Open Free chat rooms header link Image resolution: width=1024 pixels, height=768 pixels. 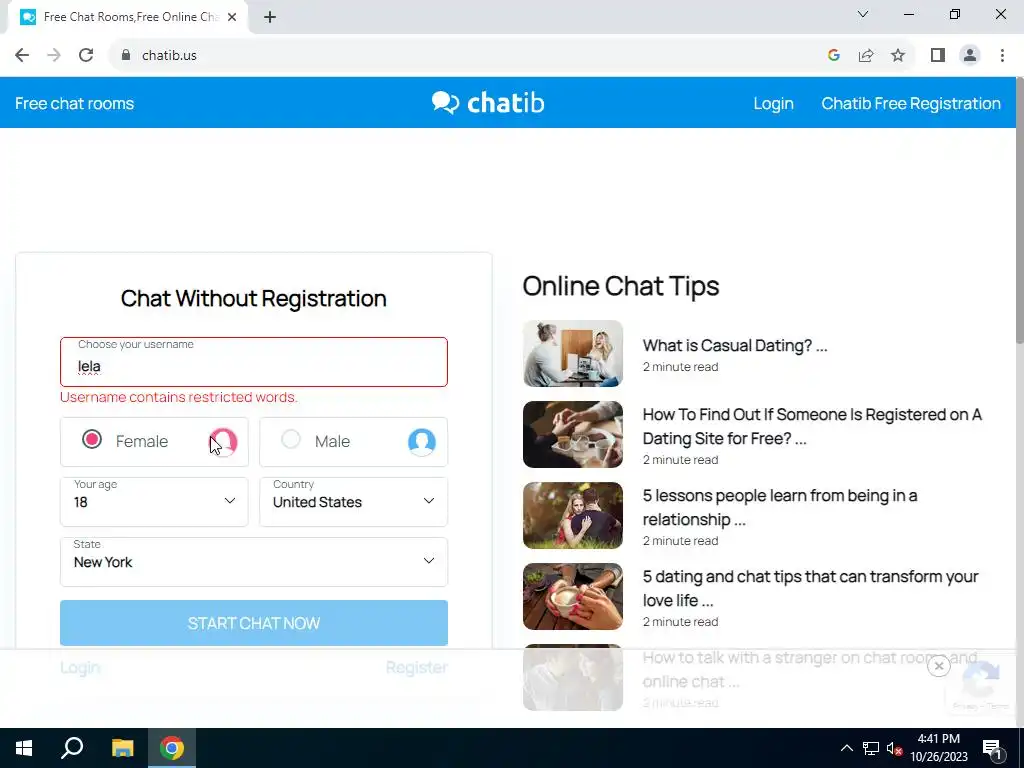coord(74,103)
